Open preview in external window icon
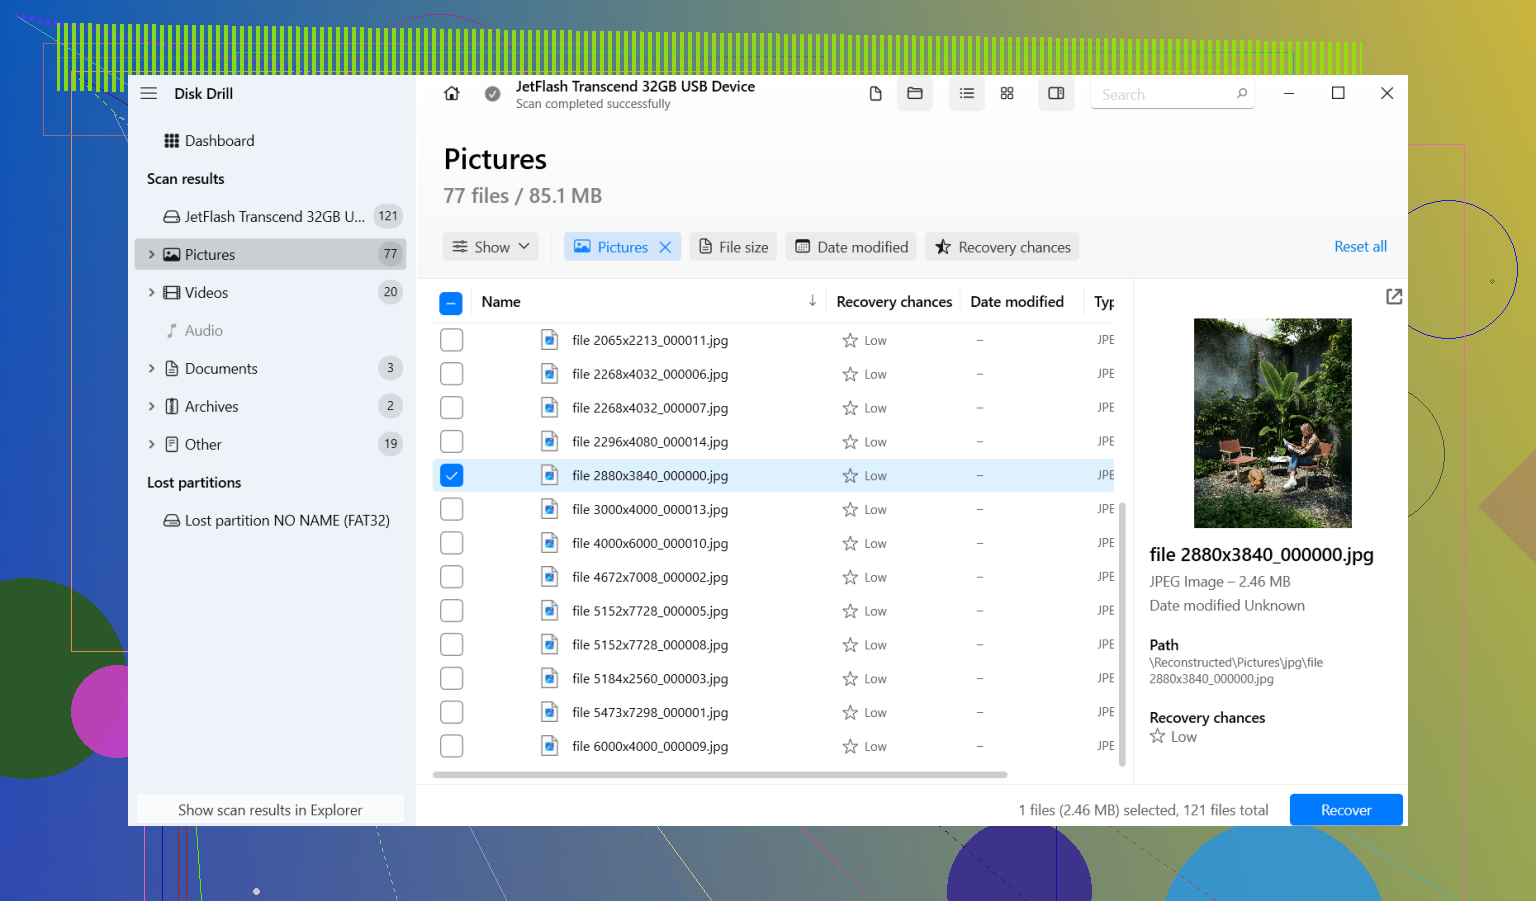Screen dimensions: 1536x901 pyautogui.click(x=1394, y=297)
